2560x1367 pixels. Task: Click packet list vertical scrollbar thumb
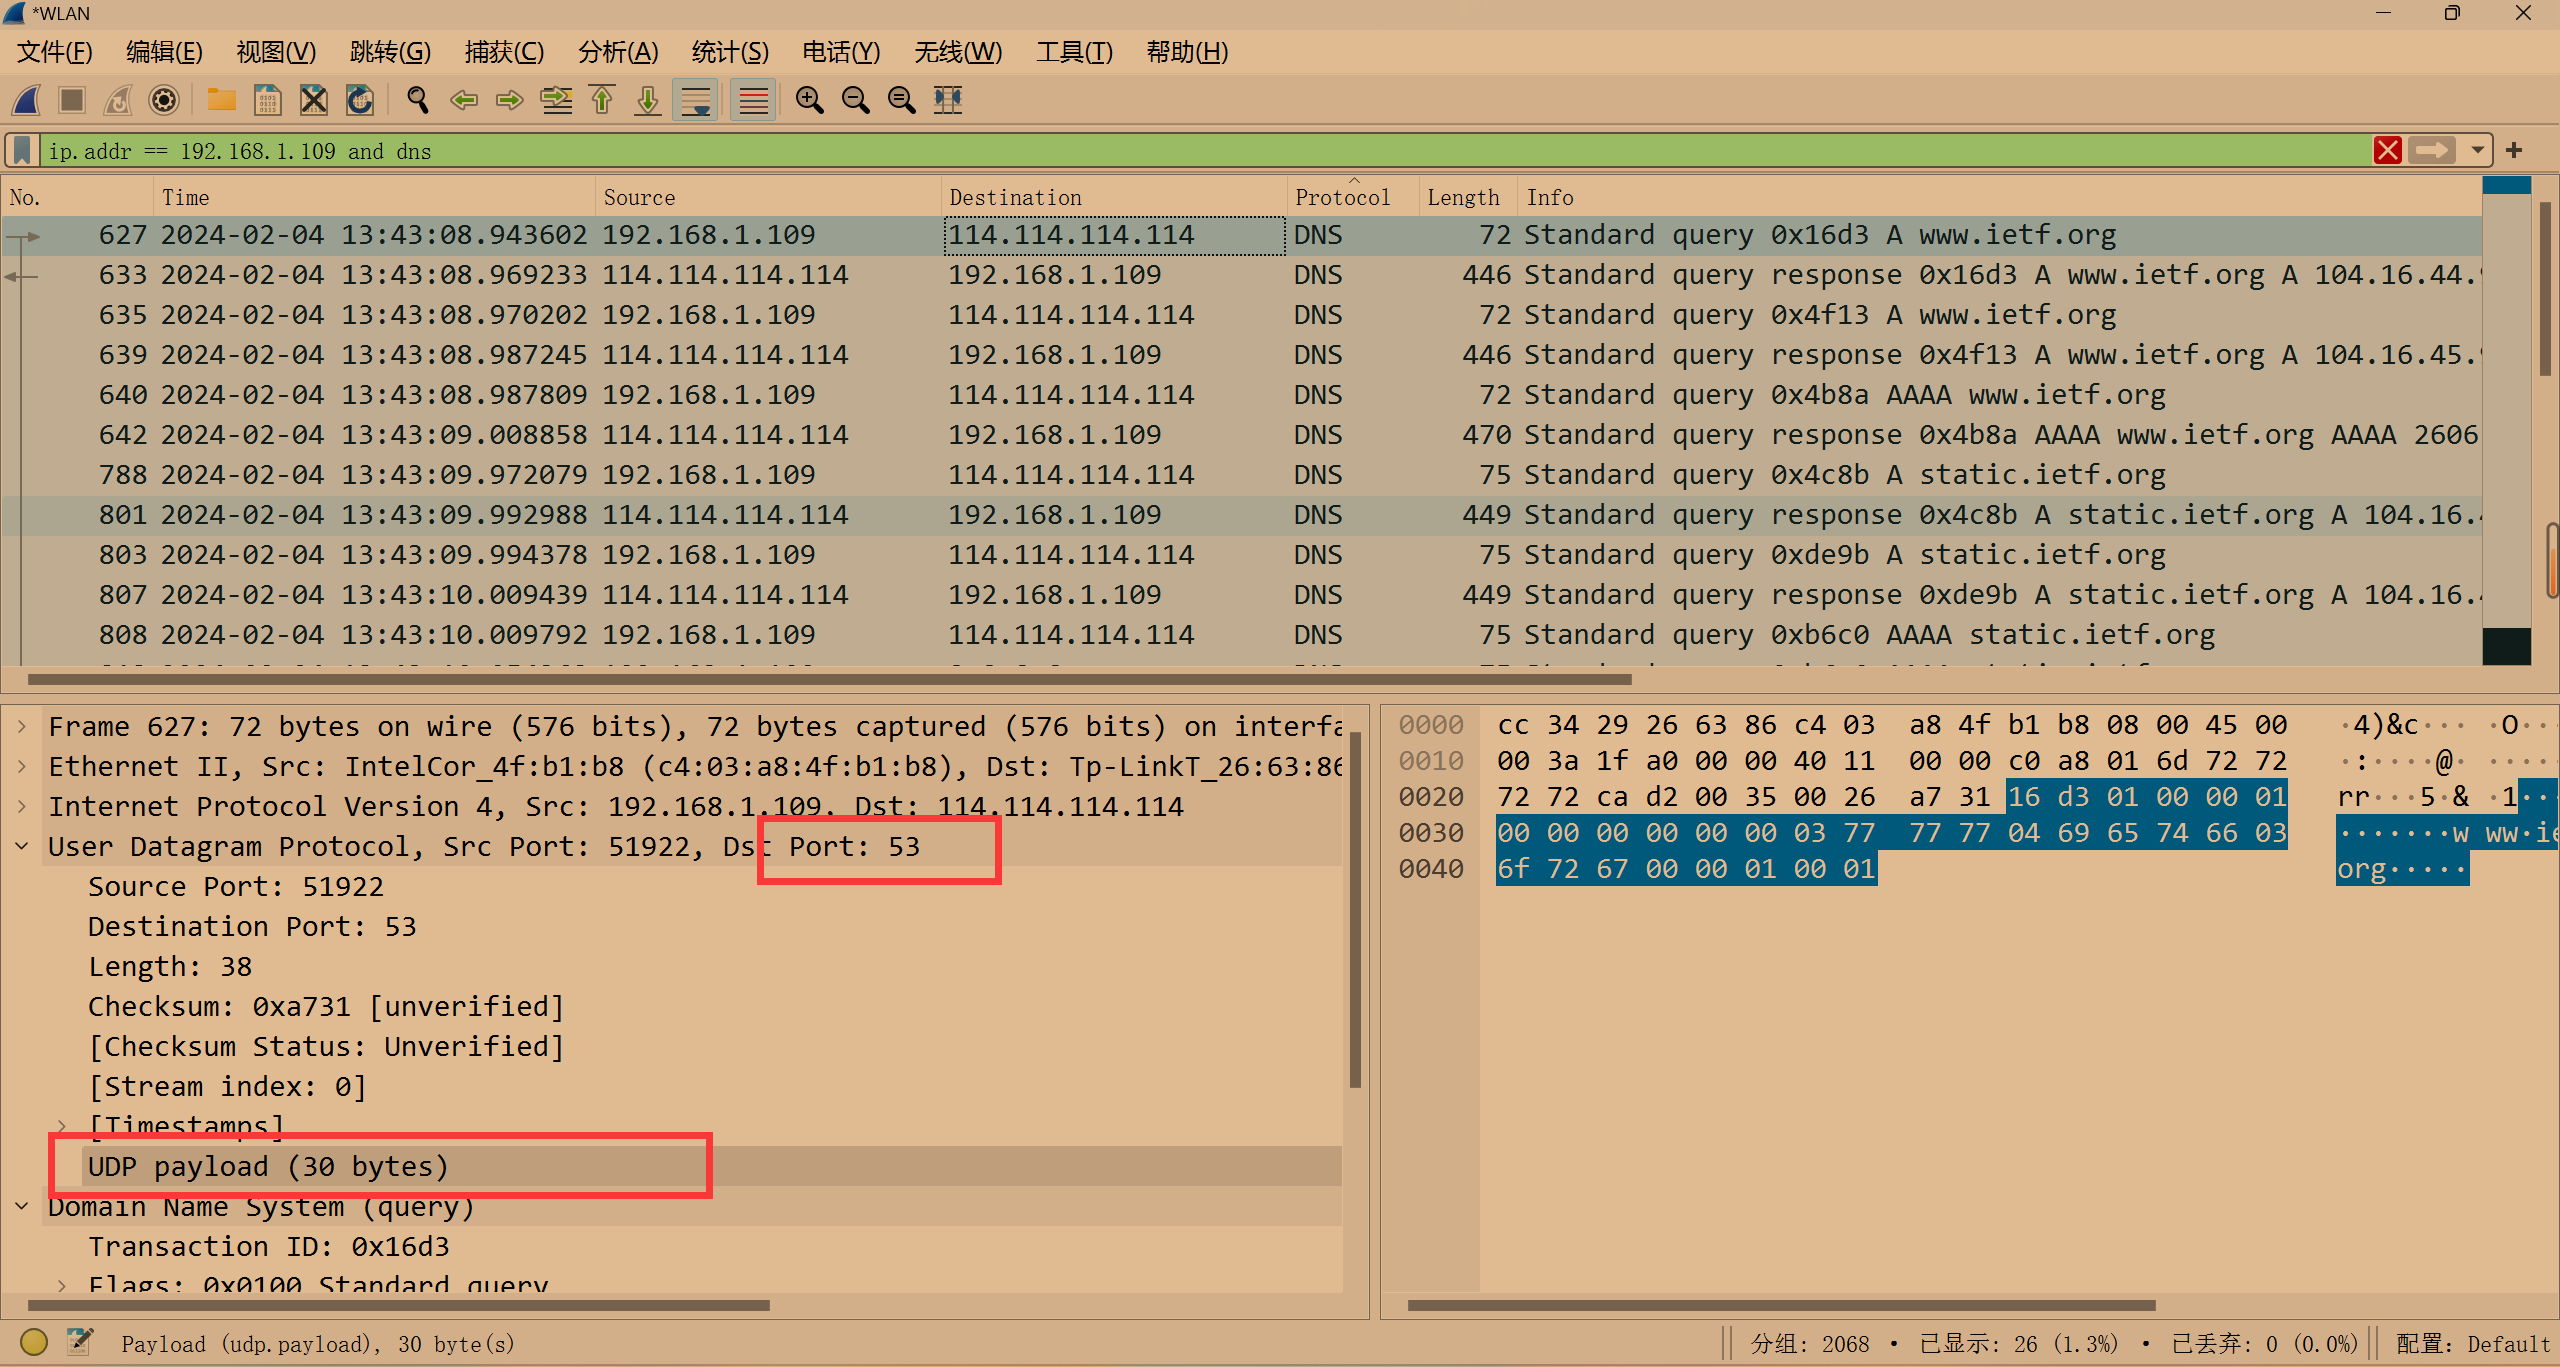click(2546, 289)
